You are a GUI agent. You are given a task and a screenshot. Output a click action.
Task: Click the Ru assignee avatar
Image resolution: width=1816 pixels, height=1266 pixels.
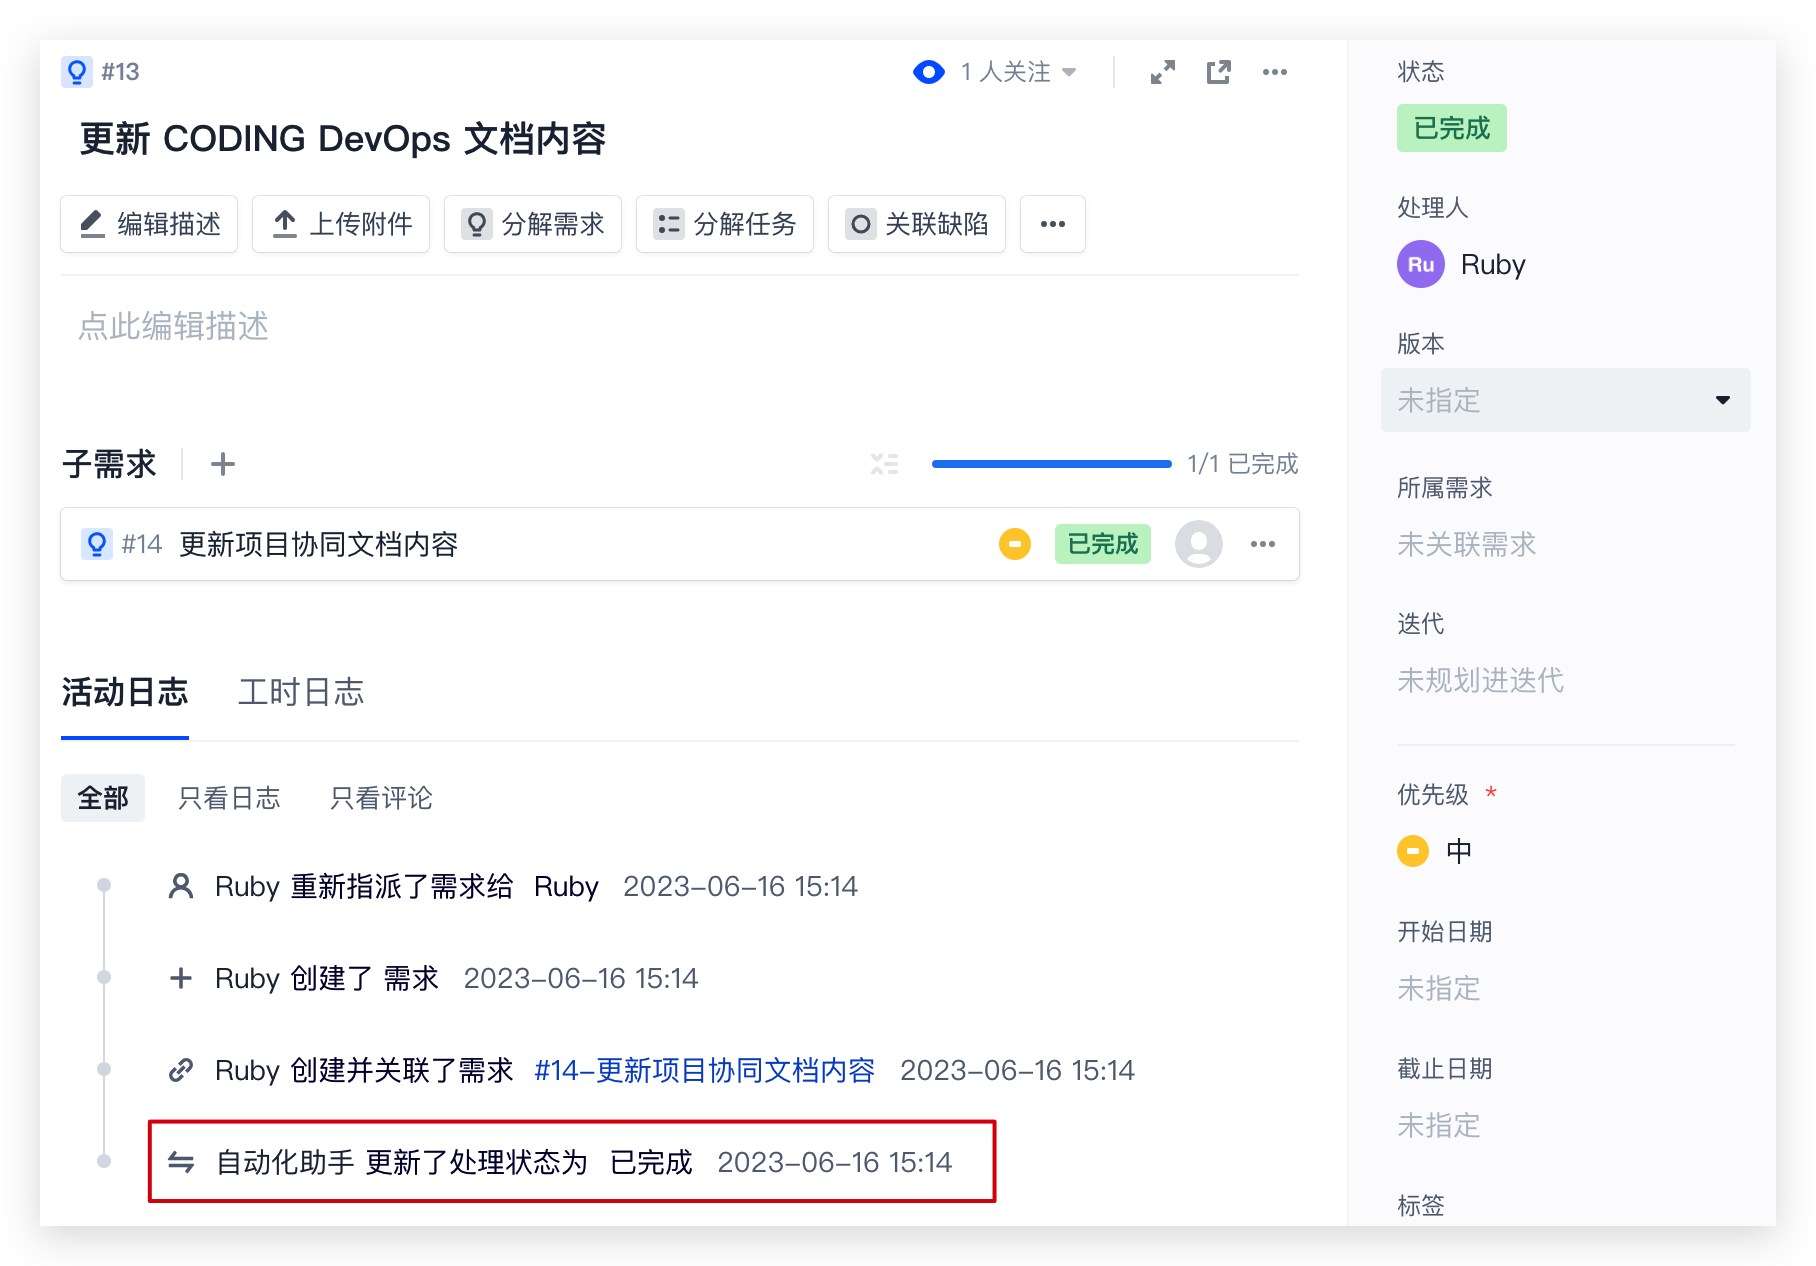(1421, 264)
